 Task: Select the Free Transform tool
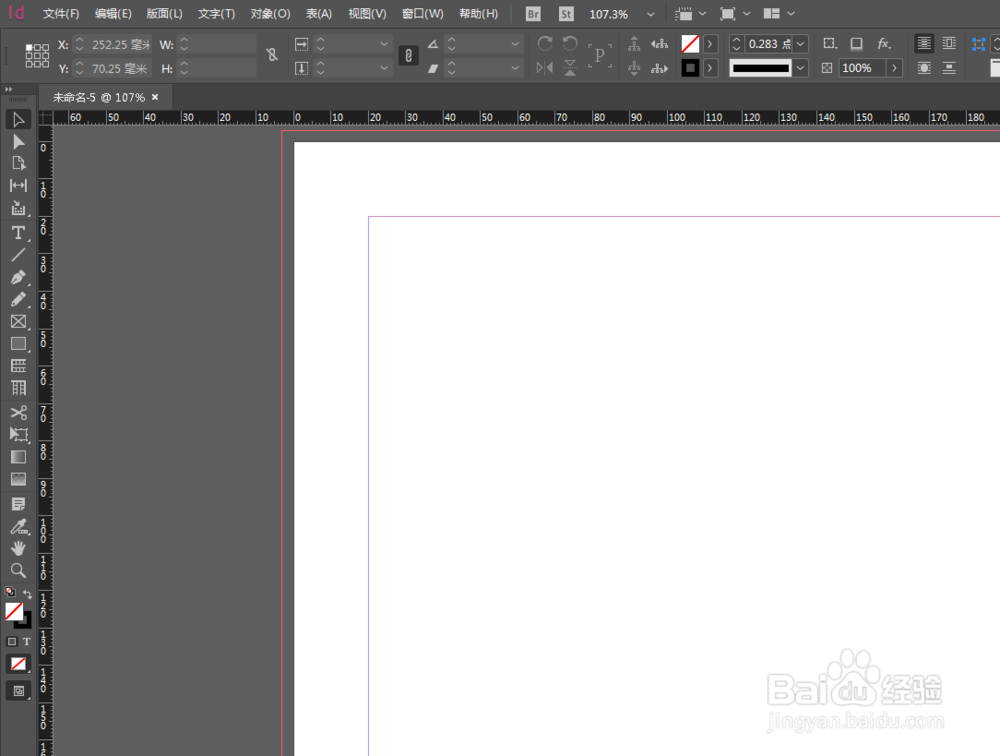(x=18, y=434)
